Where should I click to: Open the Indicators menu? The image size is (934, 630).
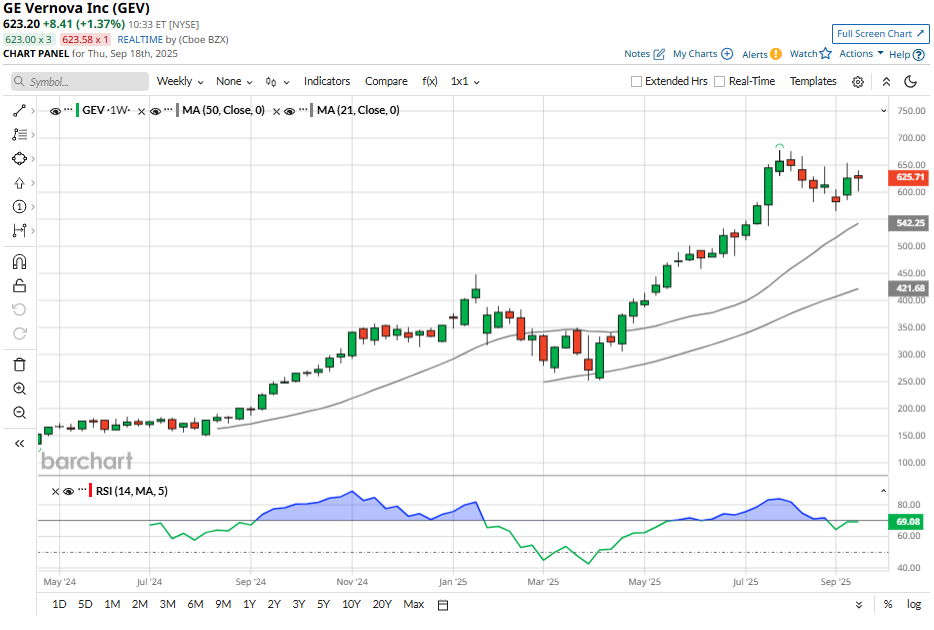[x=327, y=81]
